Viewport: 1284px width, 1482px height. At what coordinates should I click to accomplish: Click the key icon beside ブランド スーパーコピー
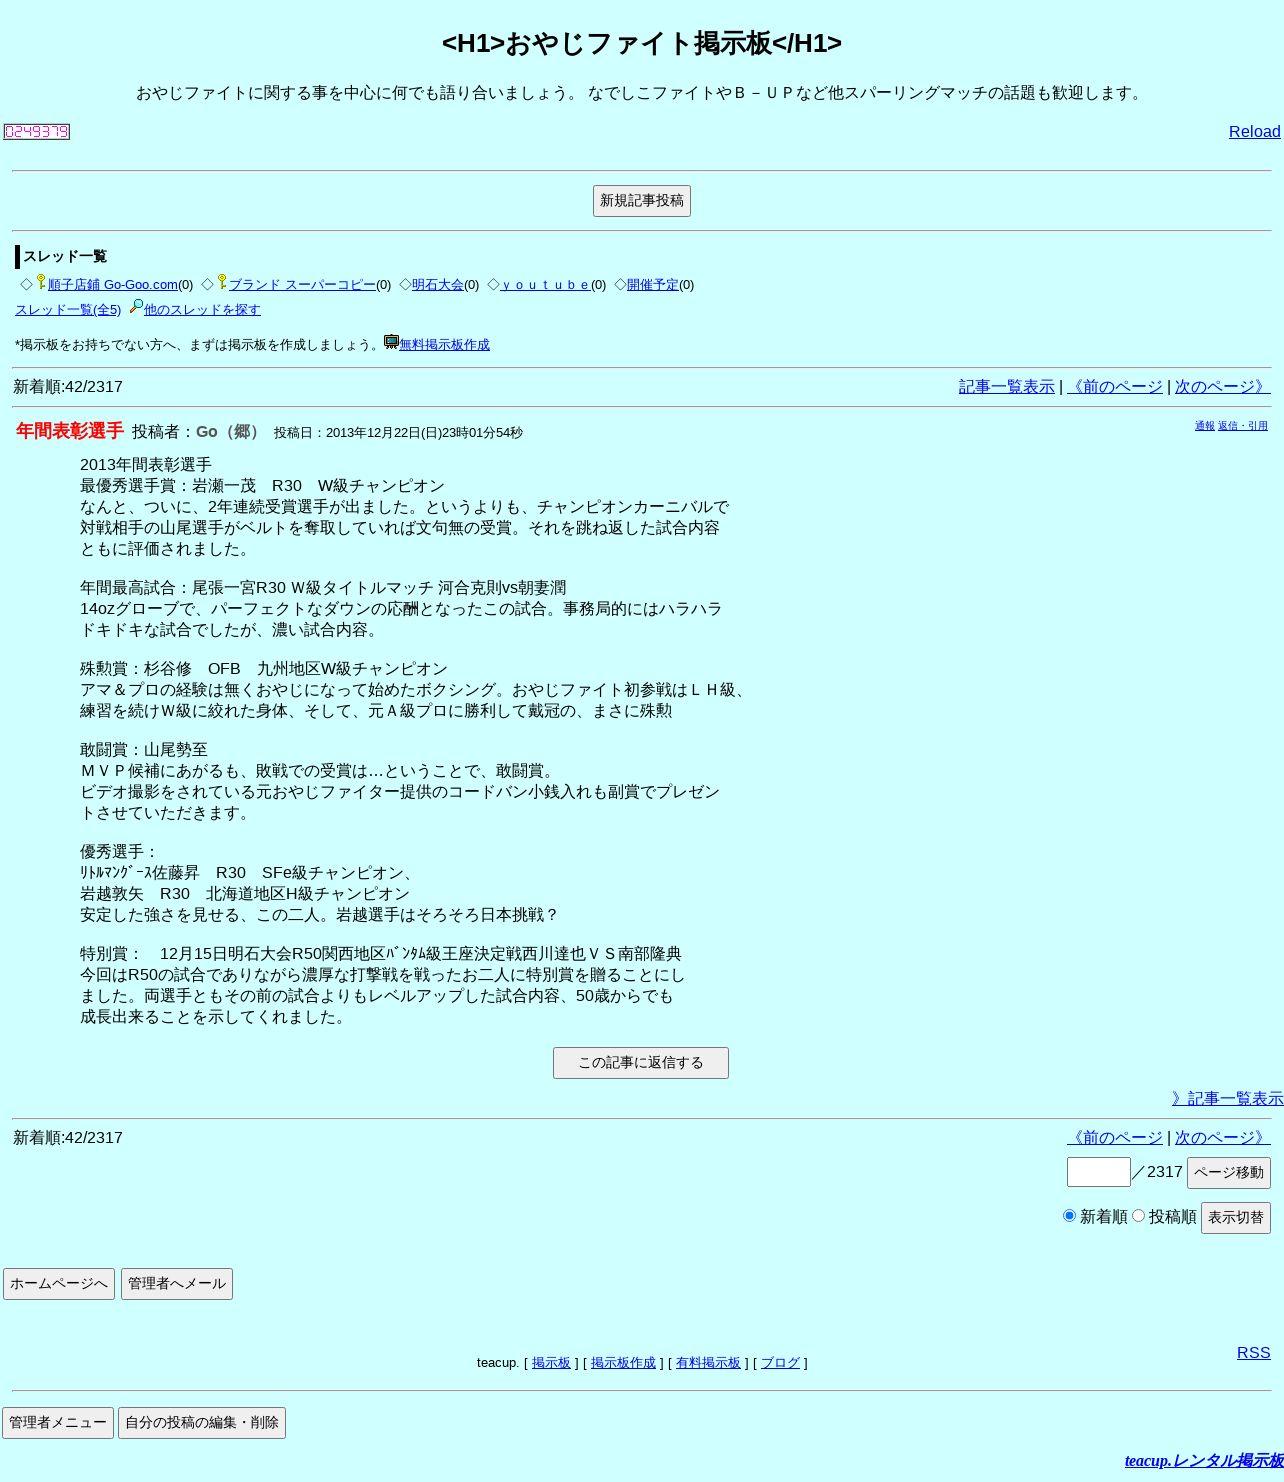pyautogui.click(x=222, y=282)
